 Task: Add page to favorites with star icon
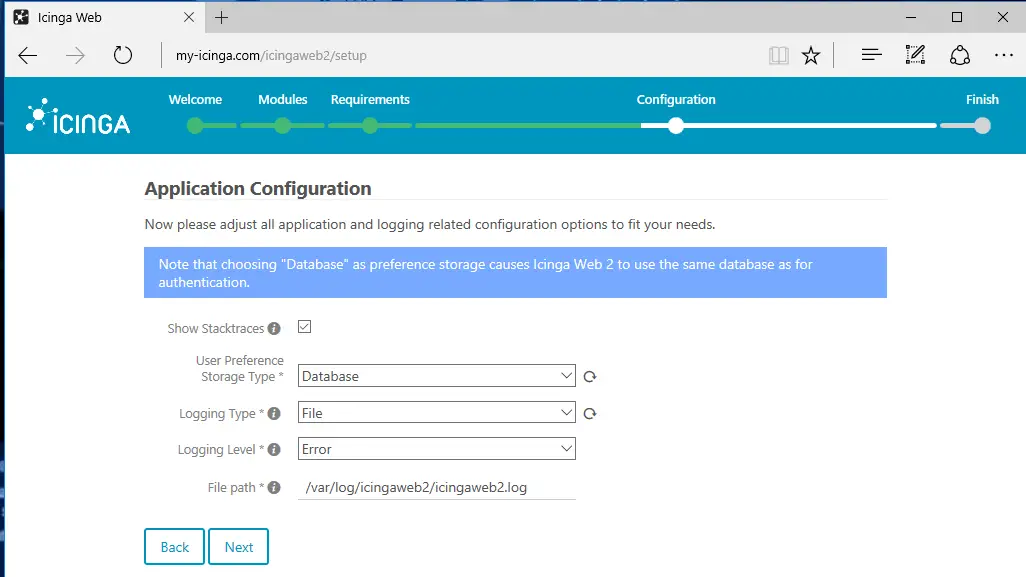pos(811,55)
